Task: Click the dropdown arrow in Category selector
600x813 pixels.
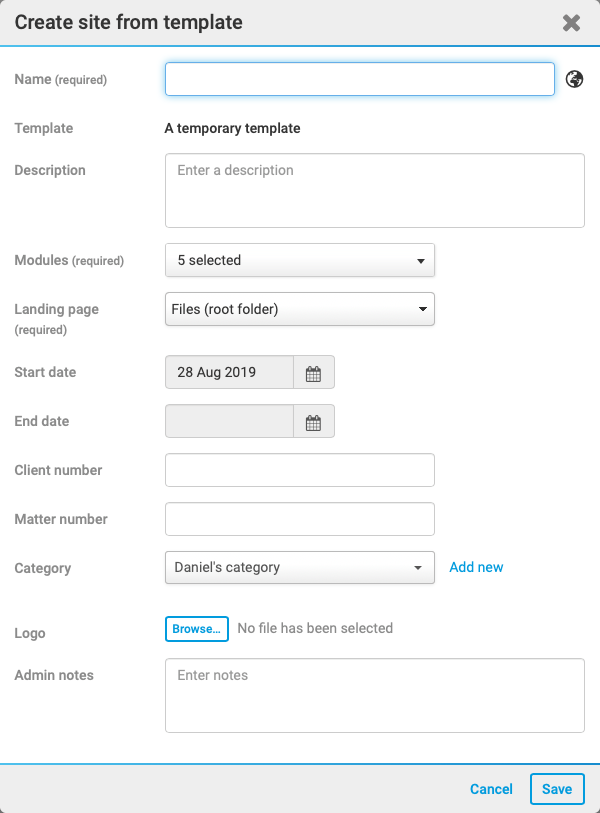Action: [x=418, y=568]
